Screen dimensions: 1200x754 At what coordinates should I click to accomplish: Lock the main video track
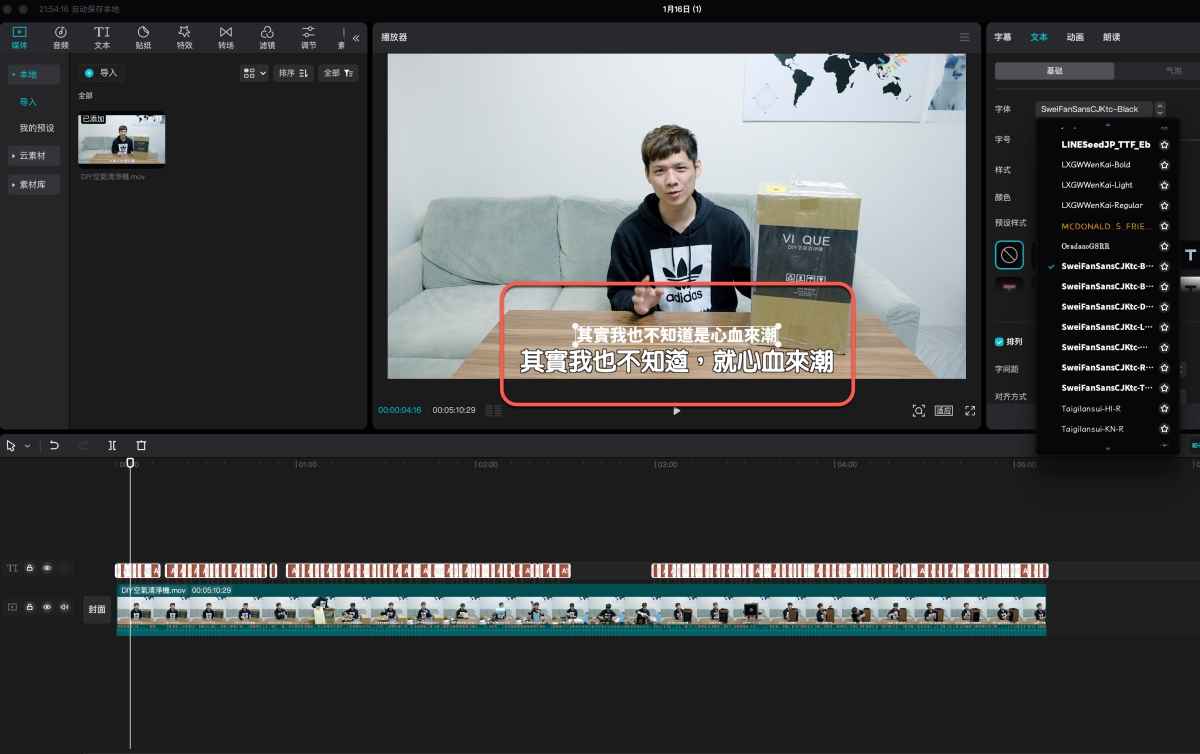(x=30, y=607)
